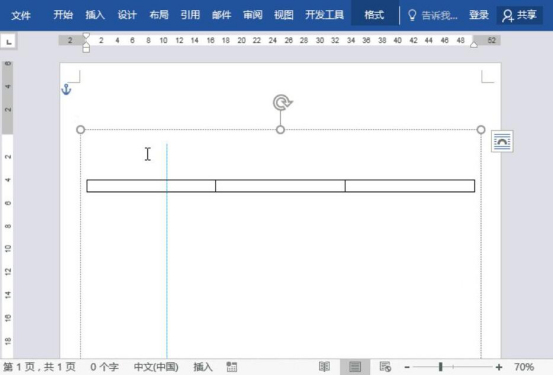This screenshot has height=376, width=553.
Task: Click the 告诉我 search box
Action: click(x=432, y=15)
